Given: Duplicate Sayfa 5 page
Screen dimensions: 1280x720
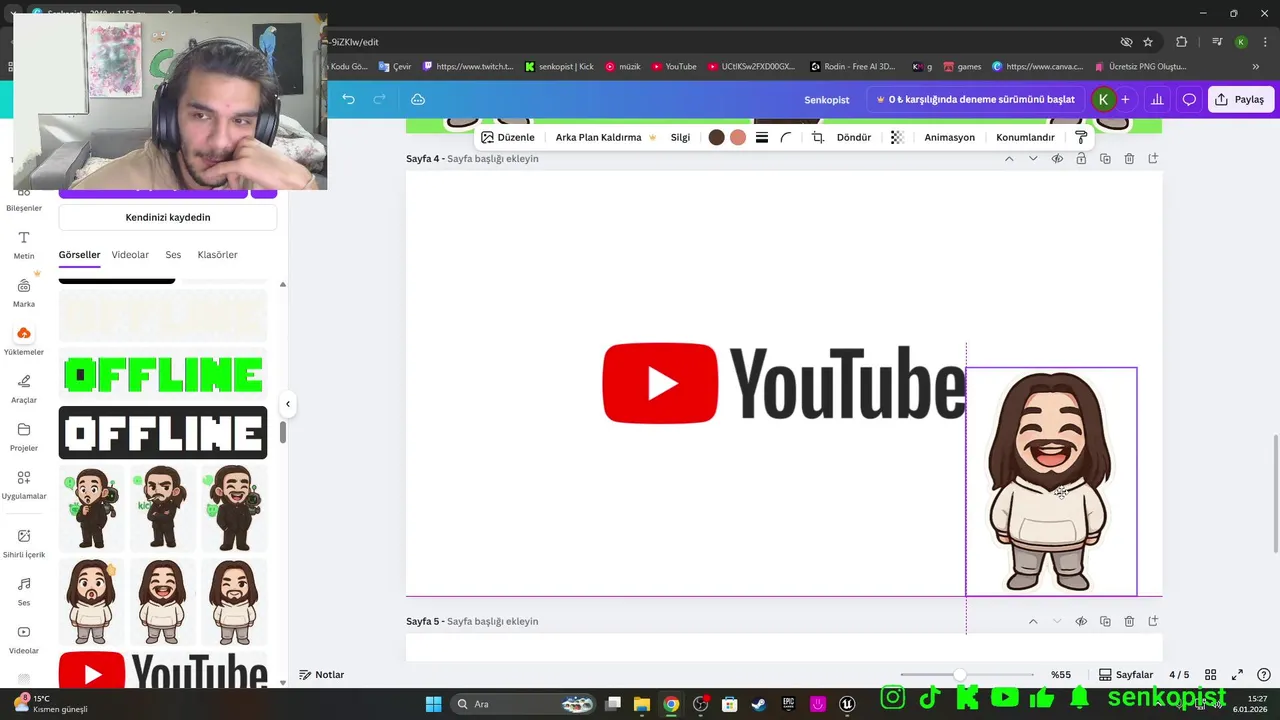Looking at the screenshot, I should click(1105, 621).
